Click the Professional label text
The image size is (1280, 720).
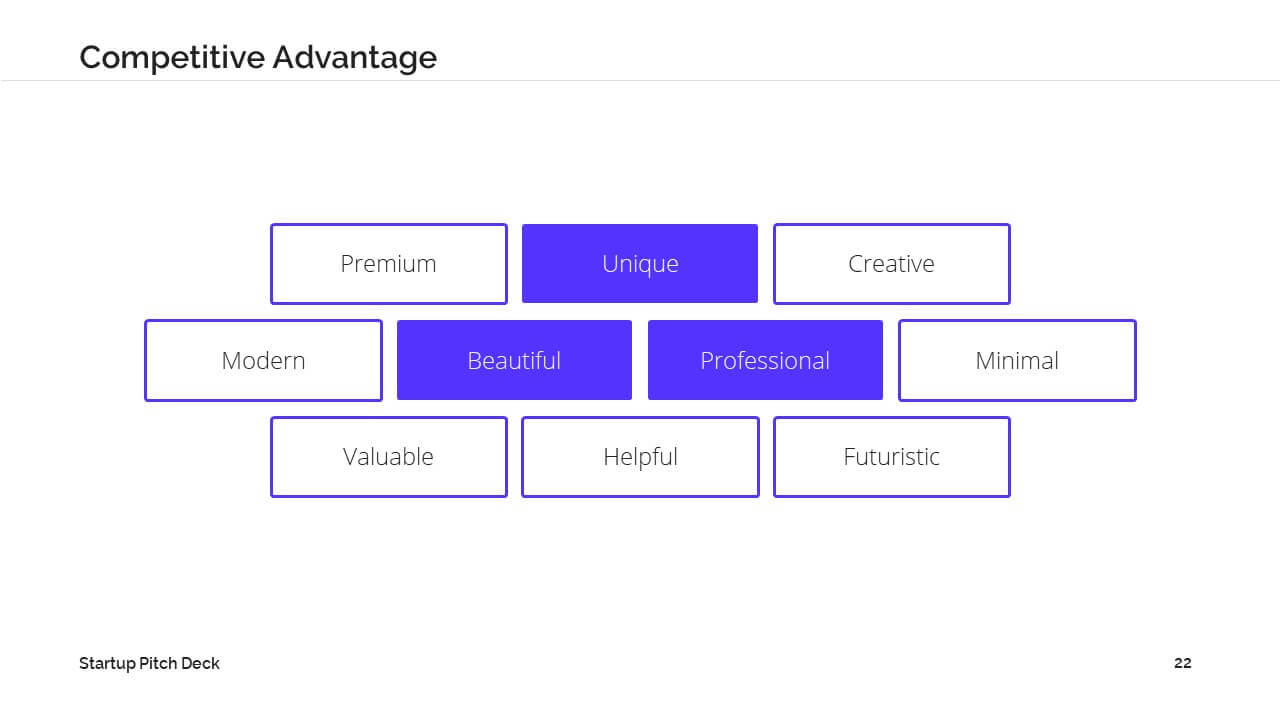point(765,360)
